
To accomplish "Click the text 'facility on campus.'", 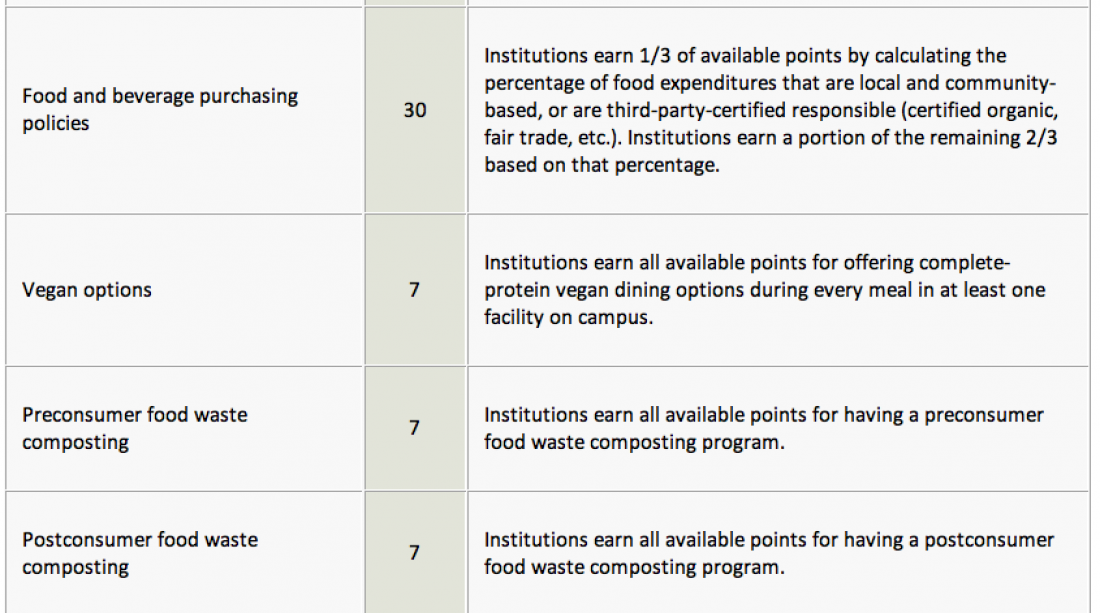I will [x=568, y=317].
